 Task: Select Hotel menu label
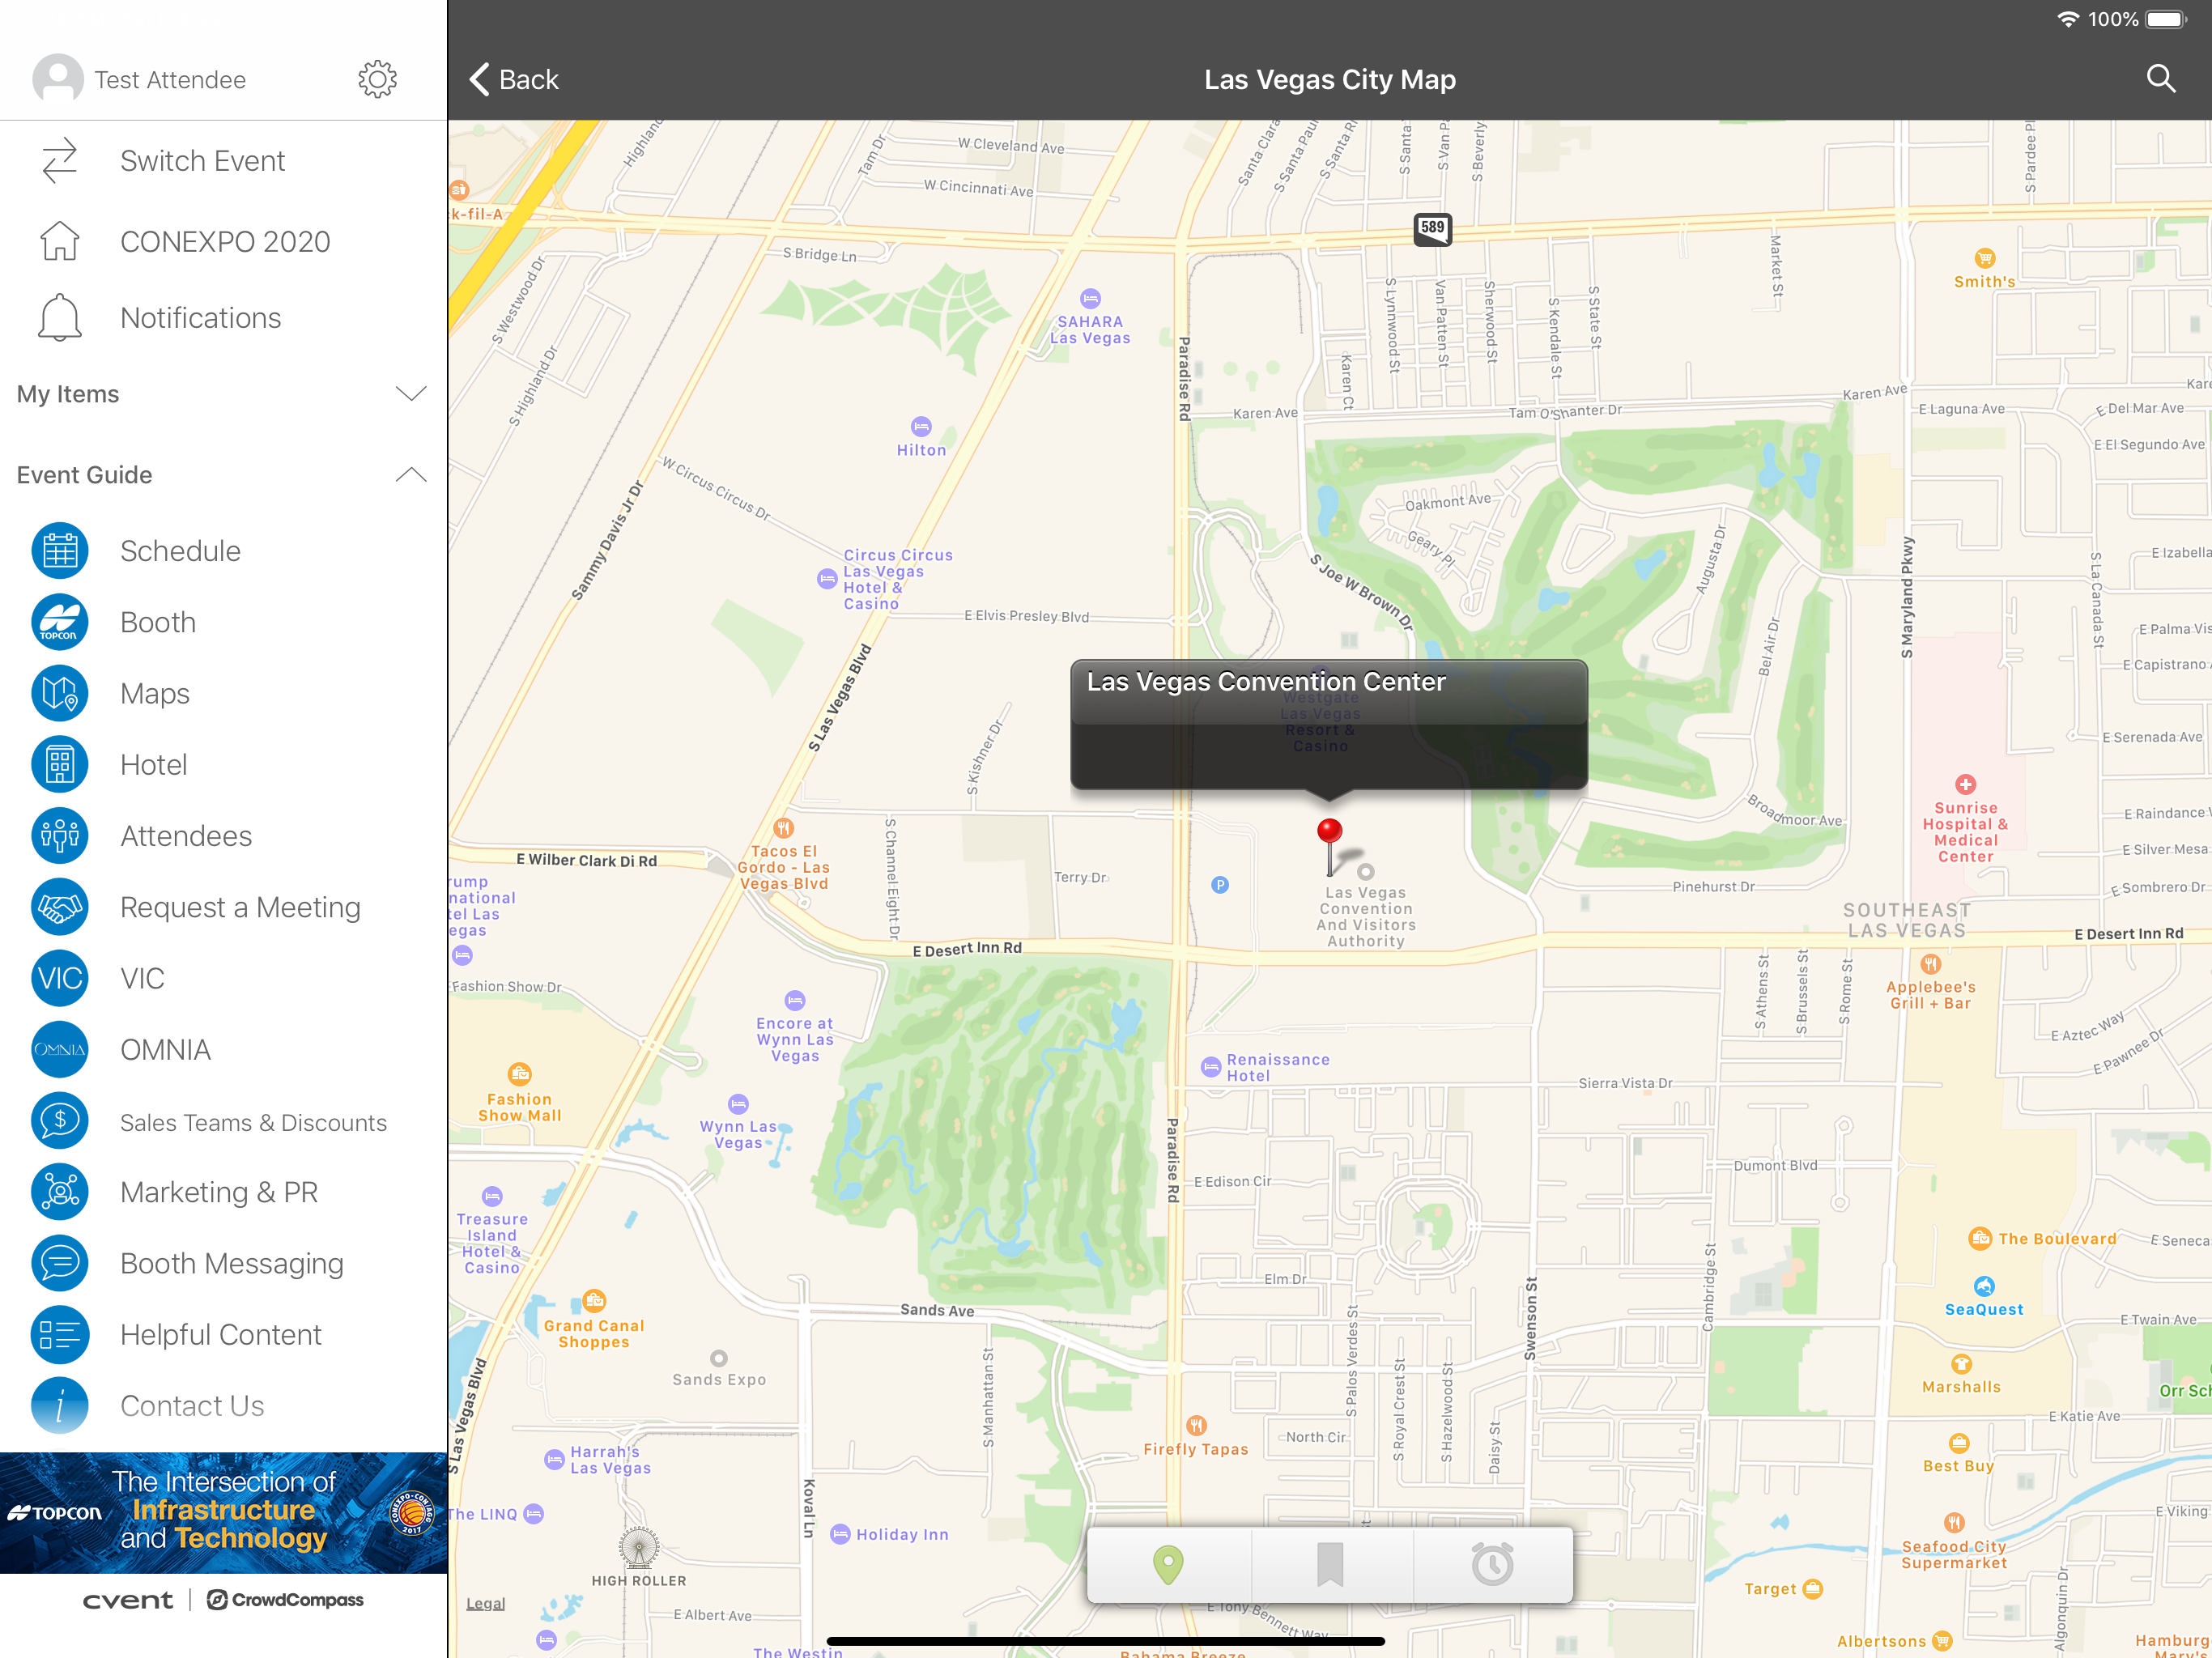[153, 765]
